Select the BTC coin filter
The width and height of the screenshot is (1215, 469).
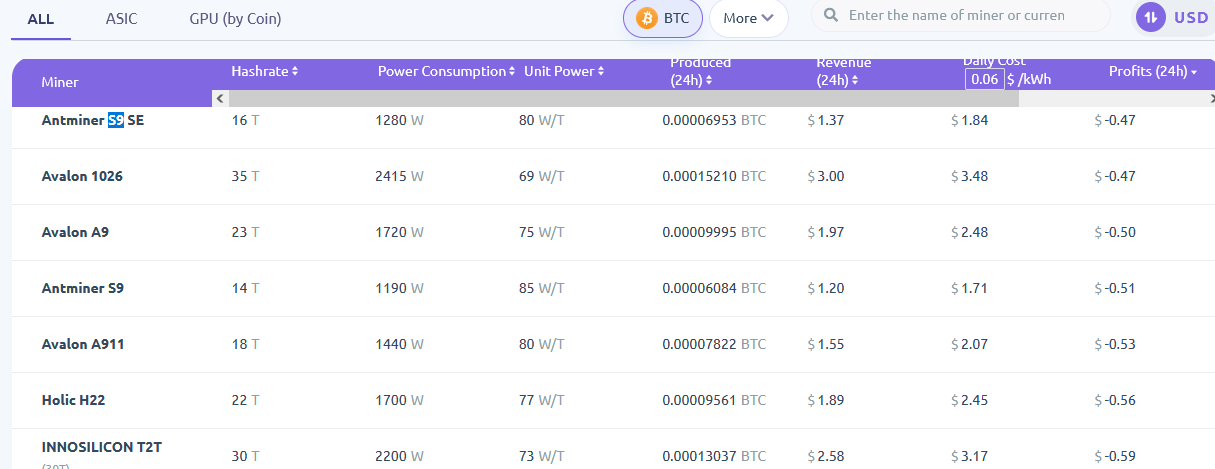(663, 18)
